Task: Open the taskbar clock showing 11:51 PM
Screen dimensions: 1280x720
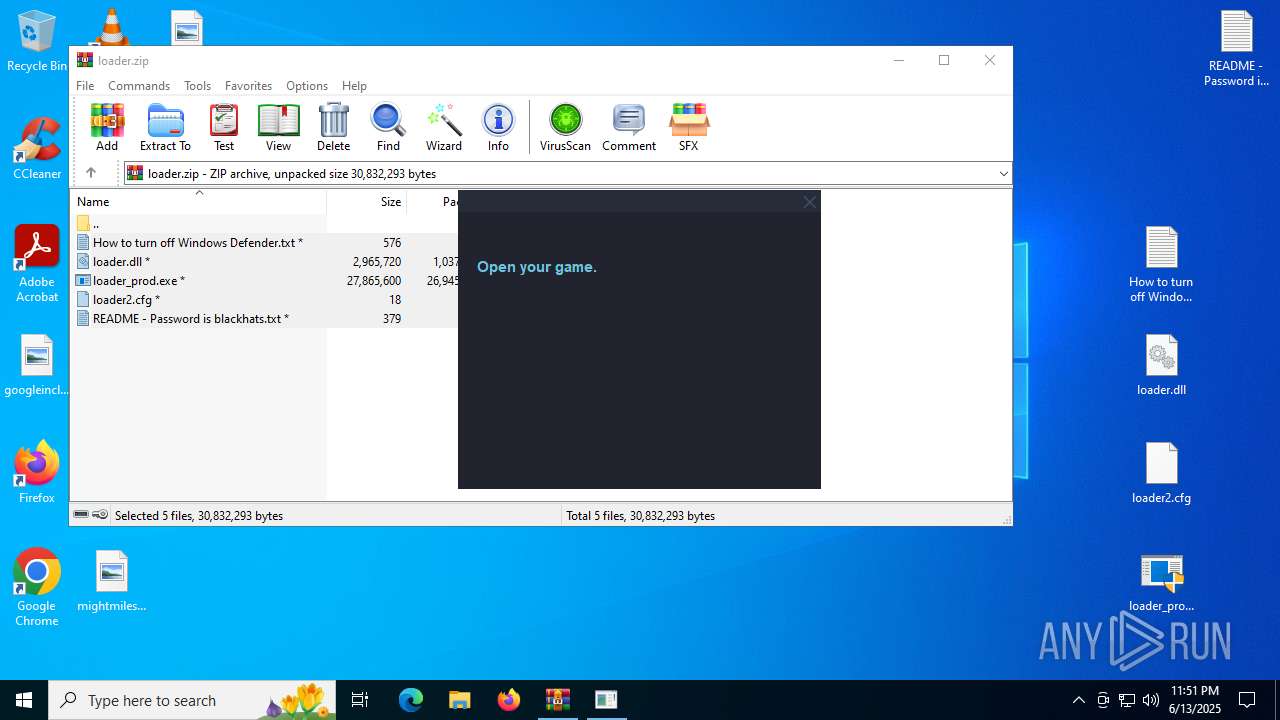Action: point(1194,700)
